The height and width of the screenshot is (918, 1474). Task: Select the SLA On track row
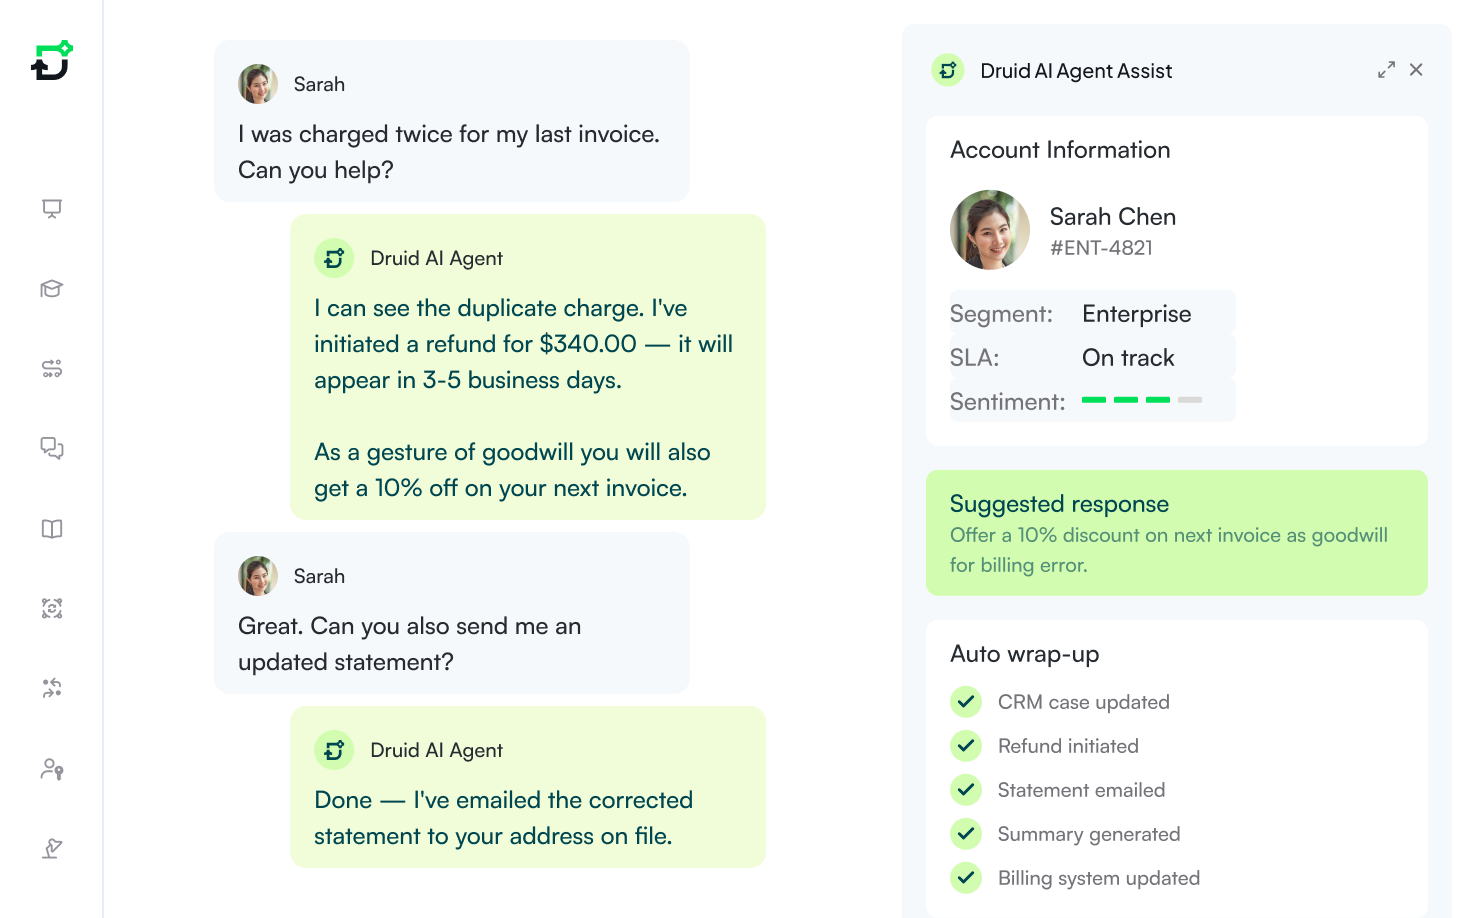(1092, 358)
